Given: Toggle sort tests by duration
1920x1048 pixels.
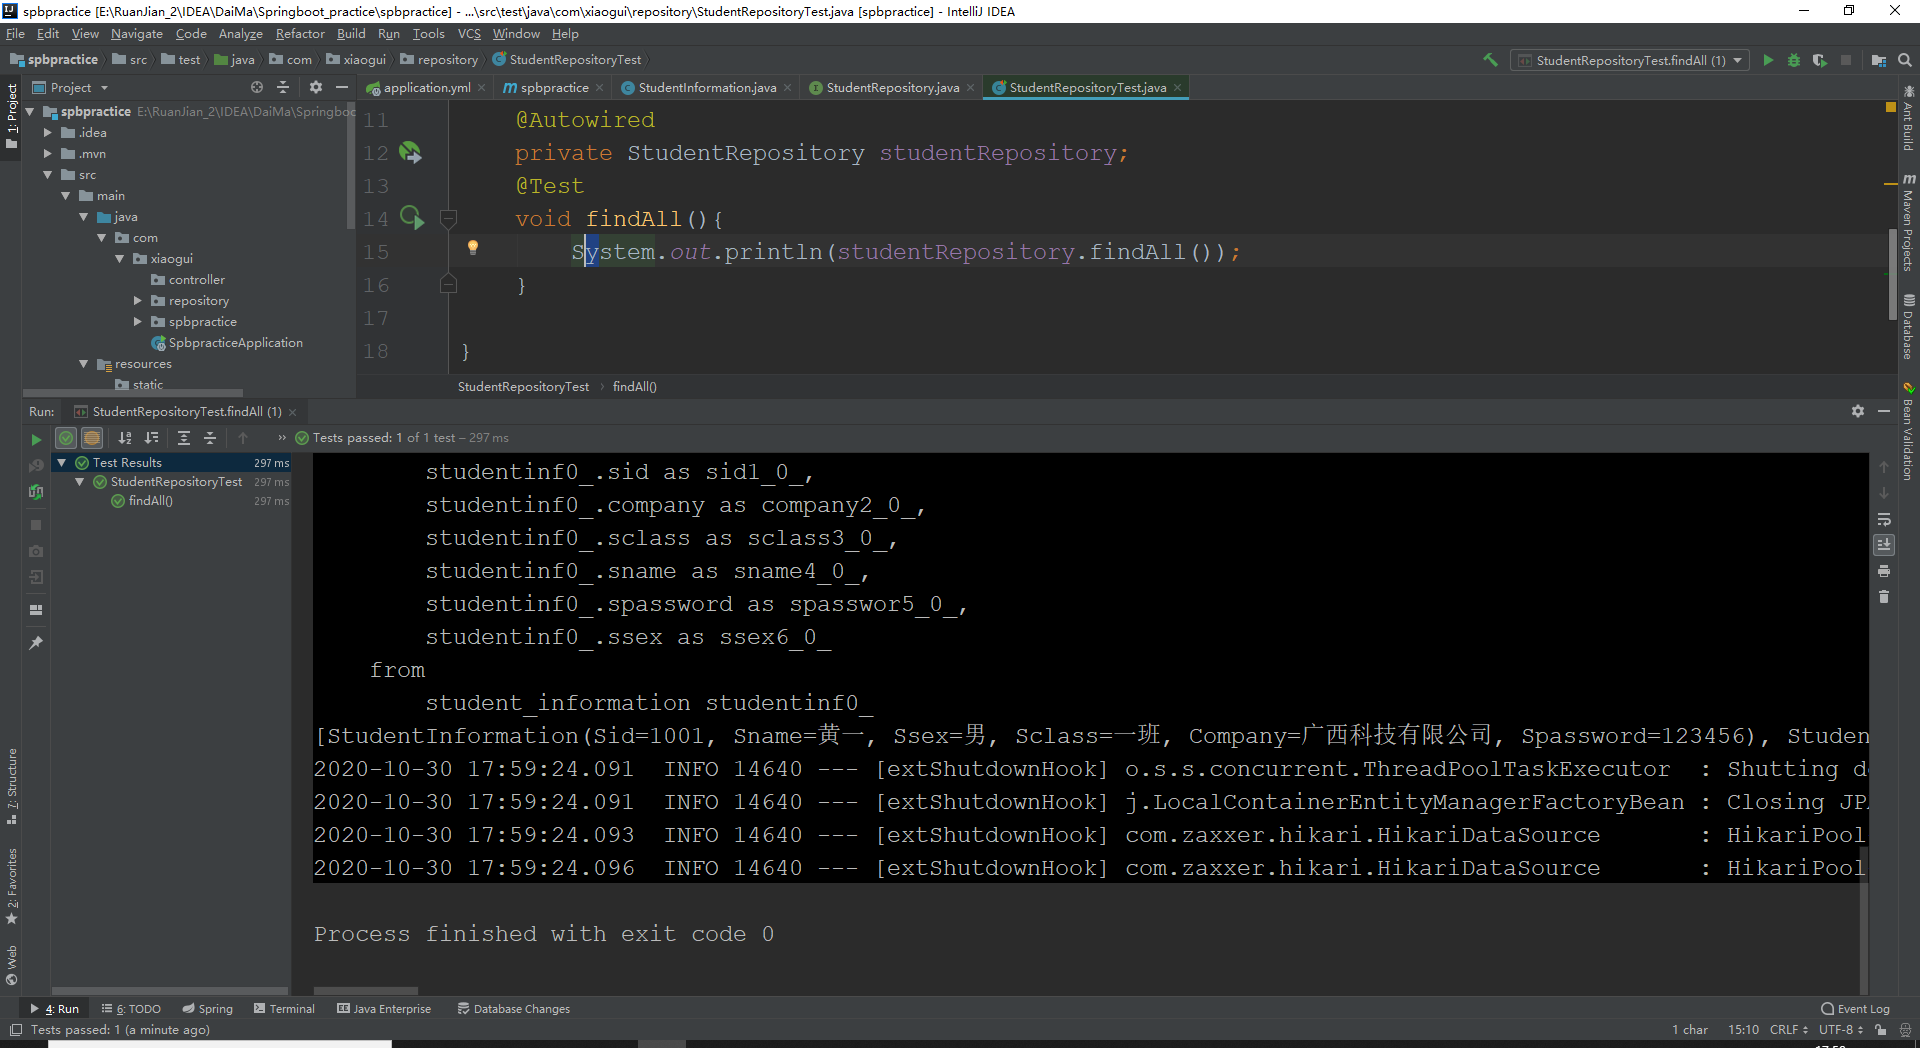Looking at the screenshot, I should click(x=151, y=438).
